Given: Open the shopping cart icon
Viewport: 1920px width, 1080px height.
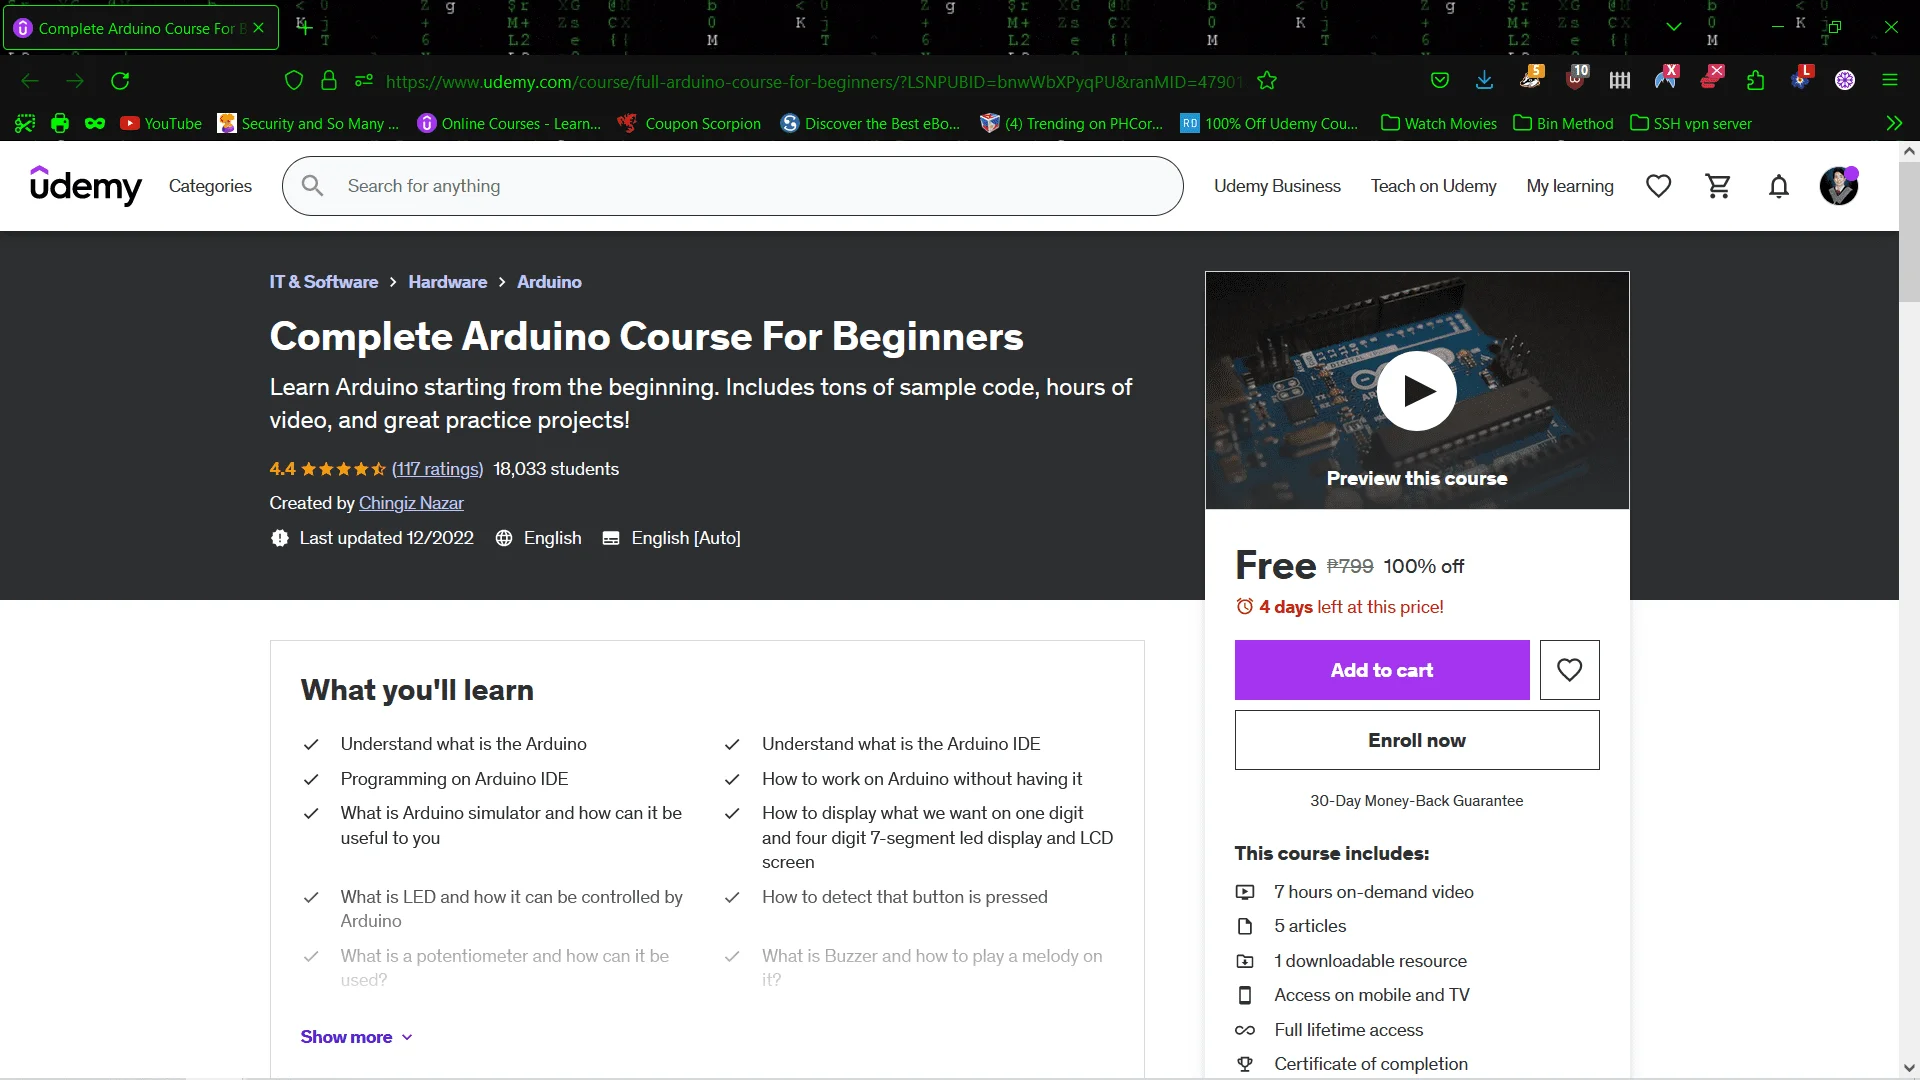Looking at the screenshot, I should coord(1718,186).
